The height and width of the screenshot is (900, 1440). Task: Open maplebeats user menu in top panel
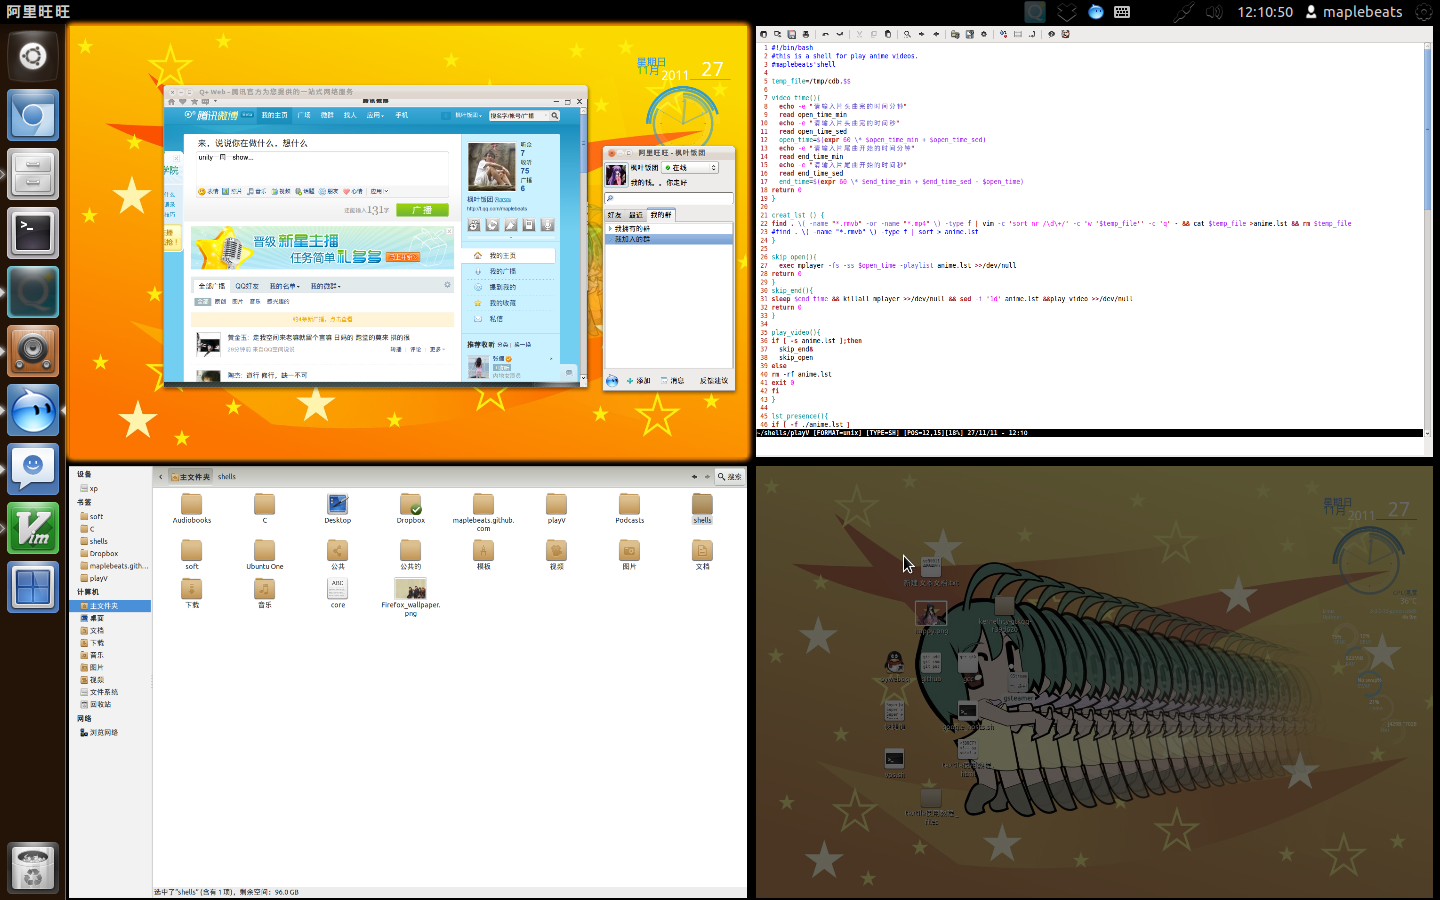(1354, 12)
